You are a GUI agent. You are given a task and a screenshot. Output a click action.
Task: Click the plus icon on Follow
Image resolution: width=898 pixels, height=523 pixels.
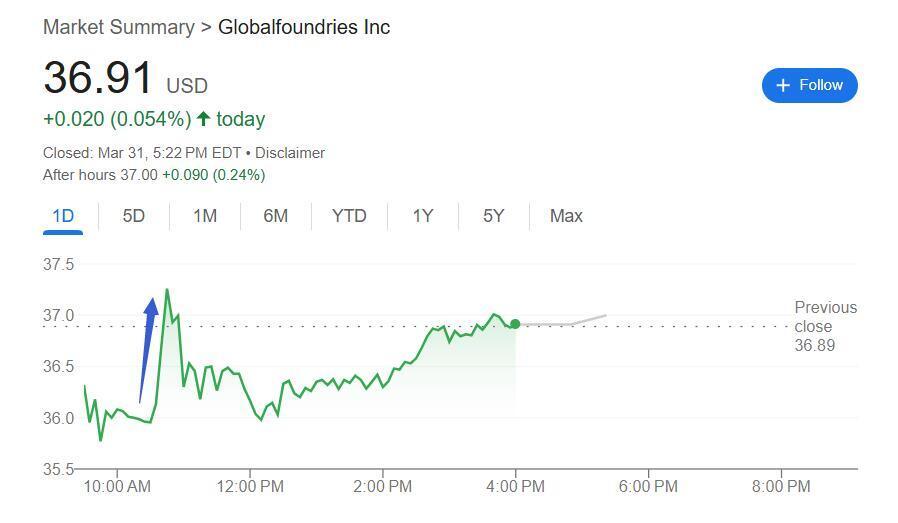(783, 85)
